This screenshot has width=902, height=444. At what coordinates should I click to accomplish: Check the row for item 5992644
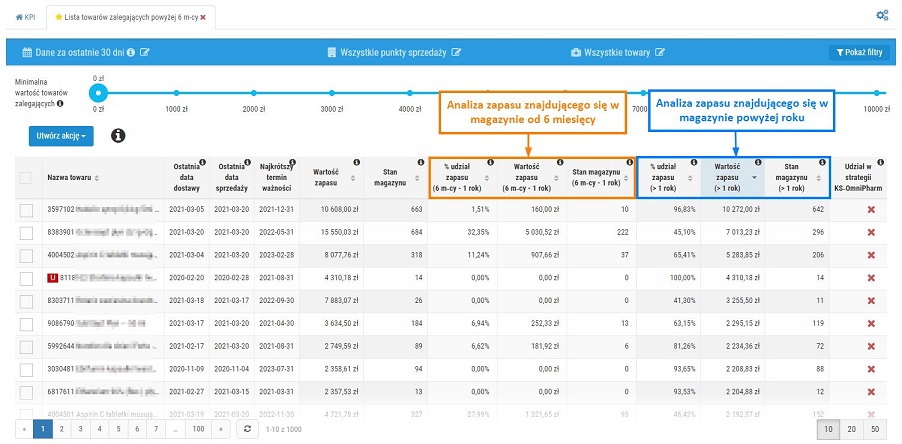(26, 347)
